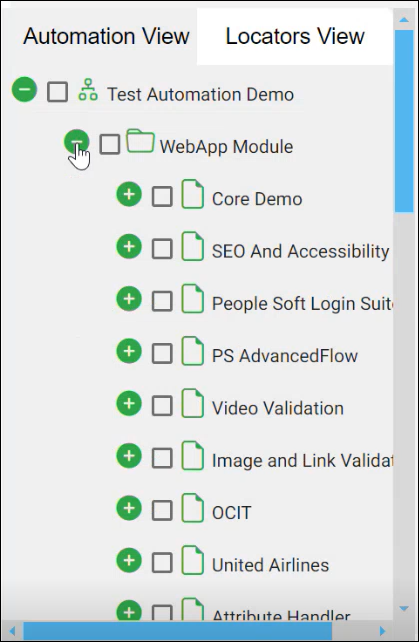Click the horizontal scrollbar thumb
The width and height of the screenshot is (419, 642).
(177, 631)
